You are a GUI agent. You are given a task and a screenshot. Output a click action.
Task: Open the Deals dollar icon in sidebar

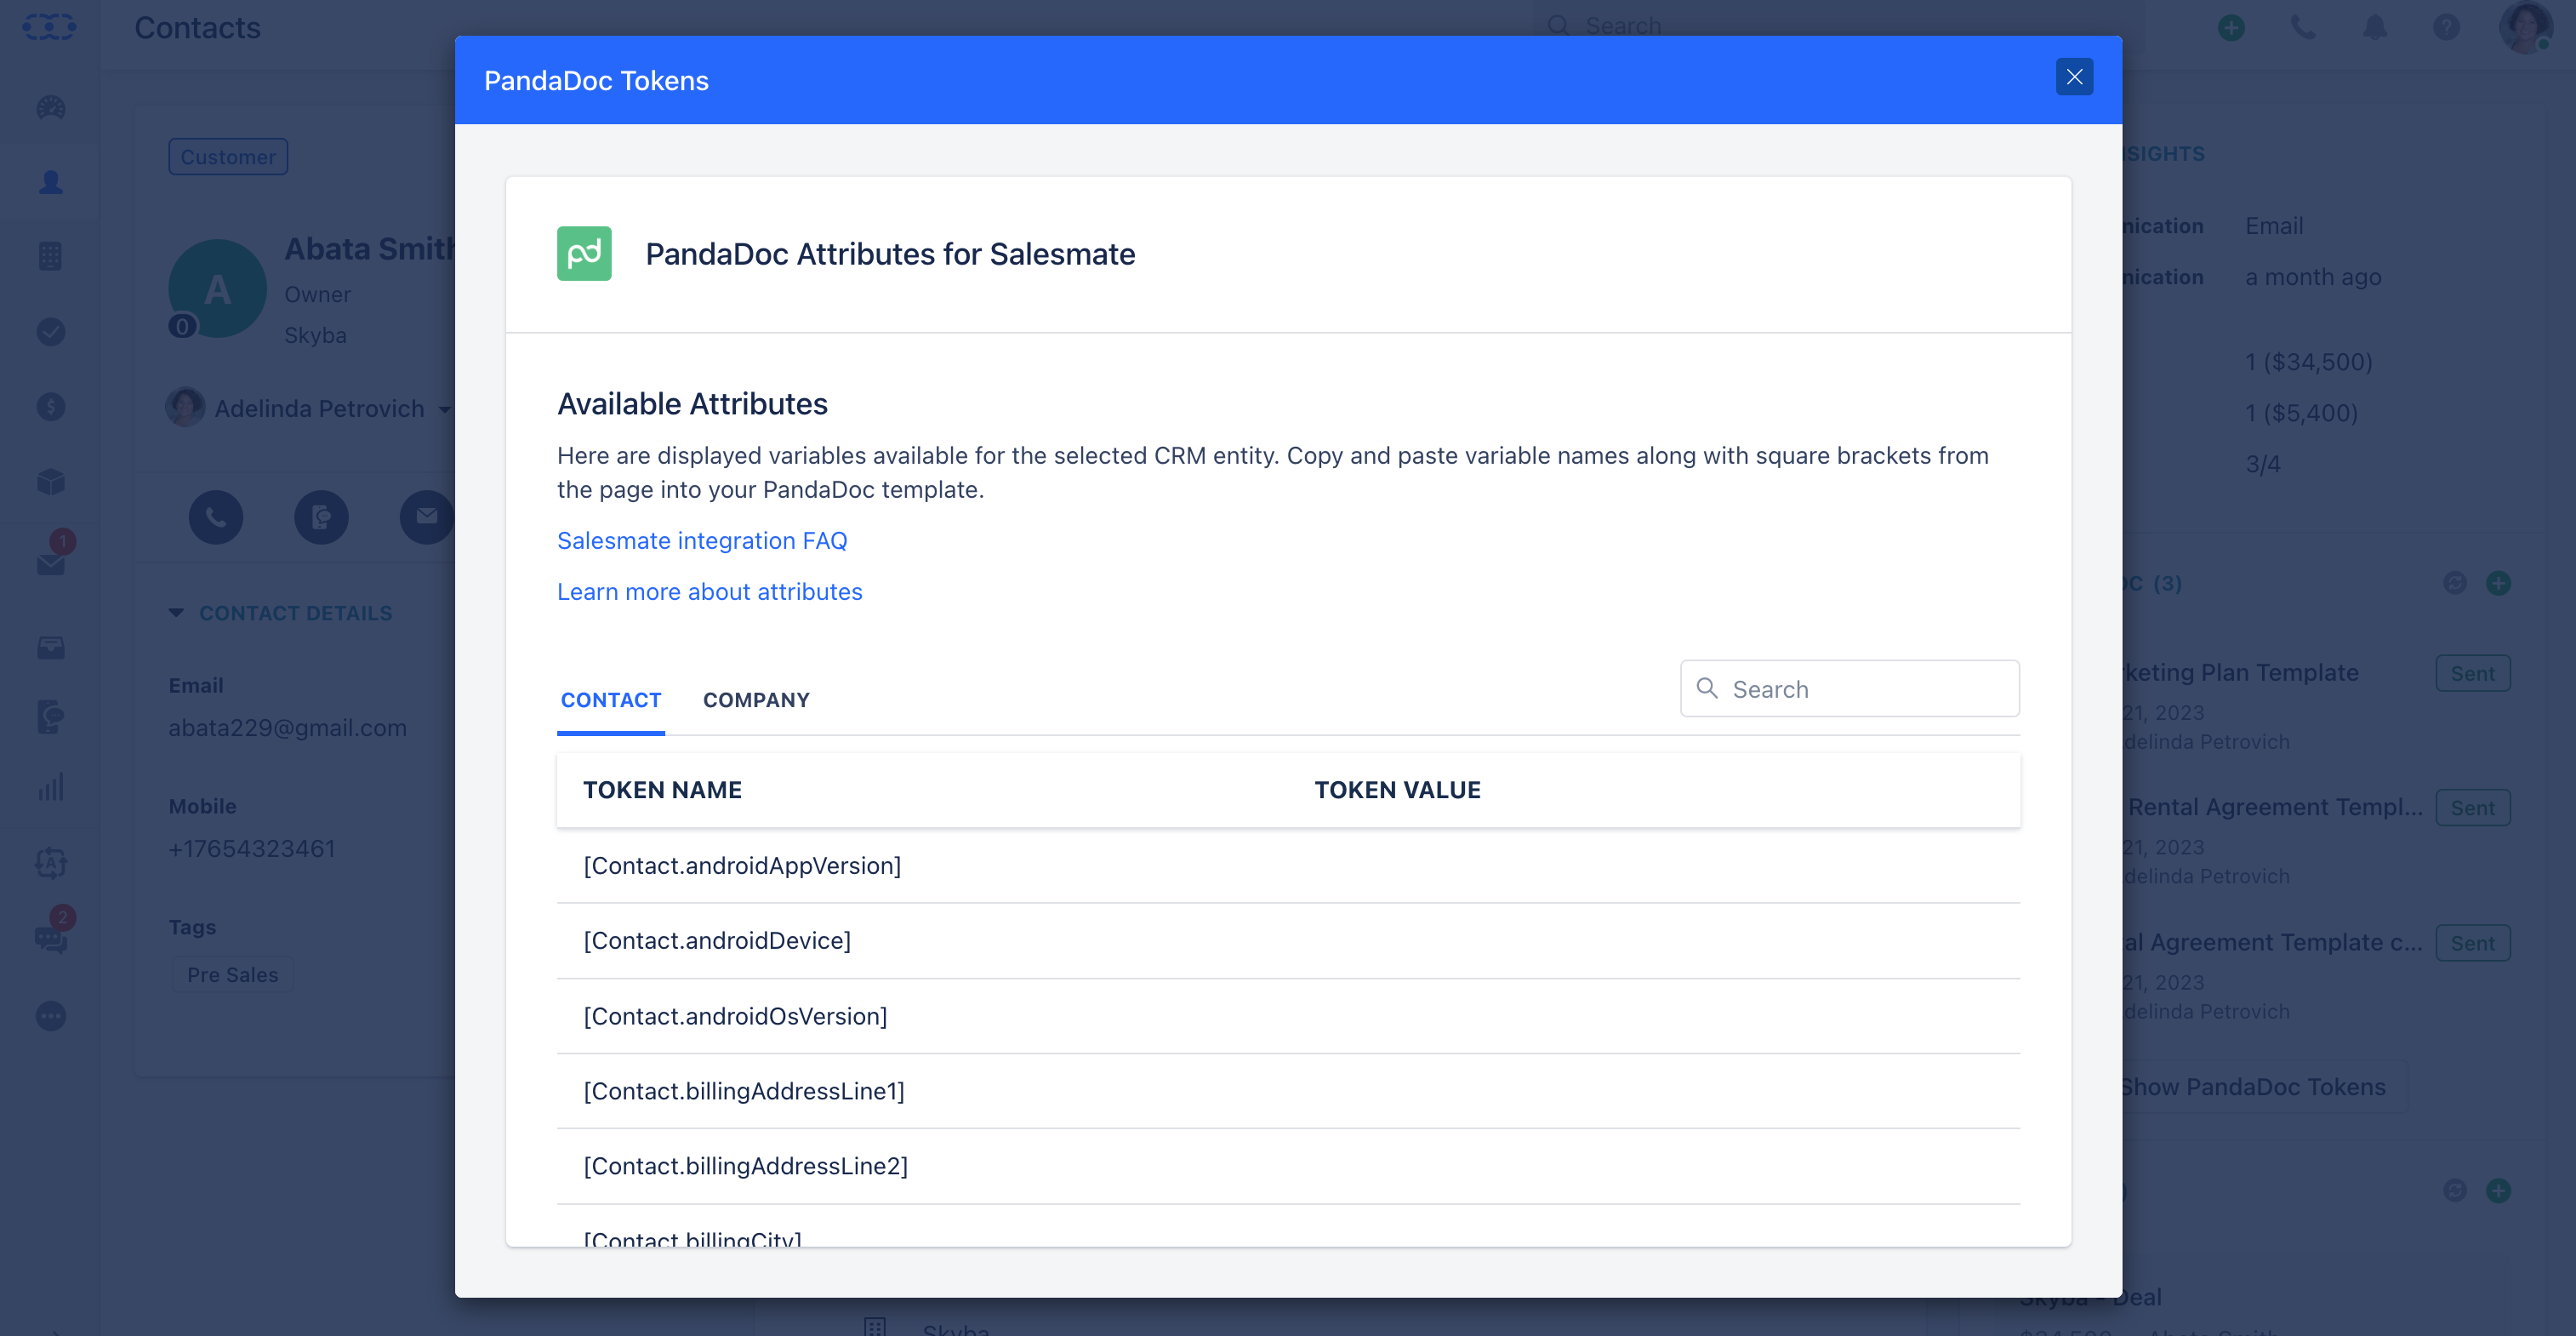[x=51, y=407]
